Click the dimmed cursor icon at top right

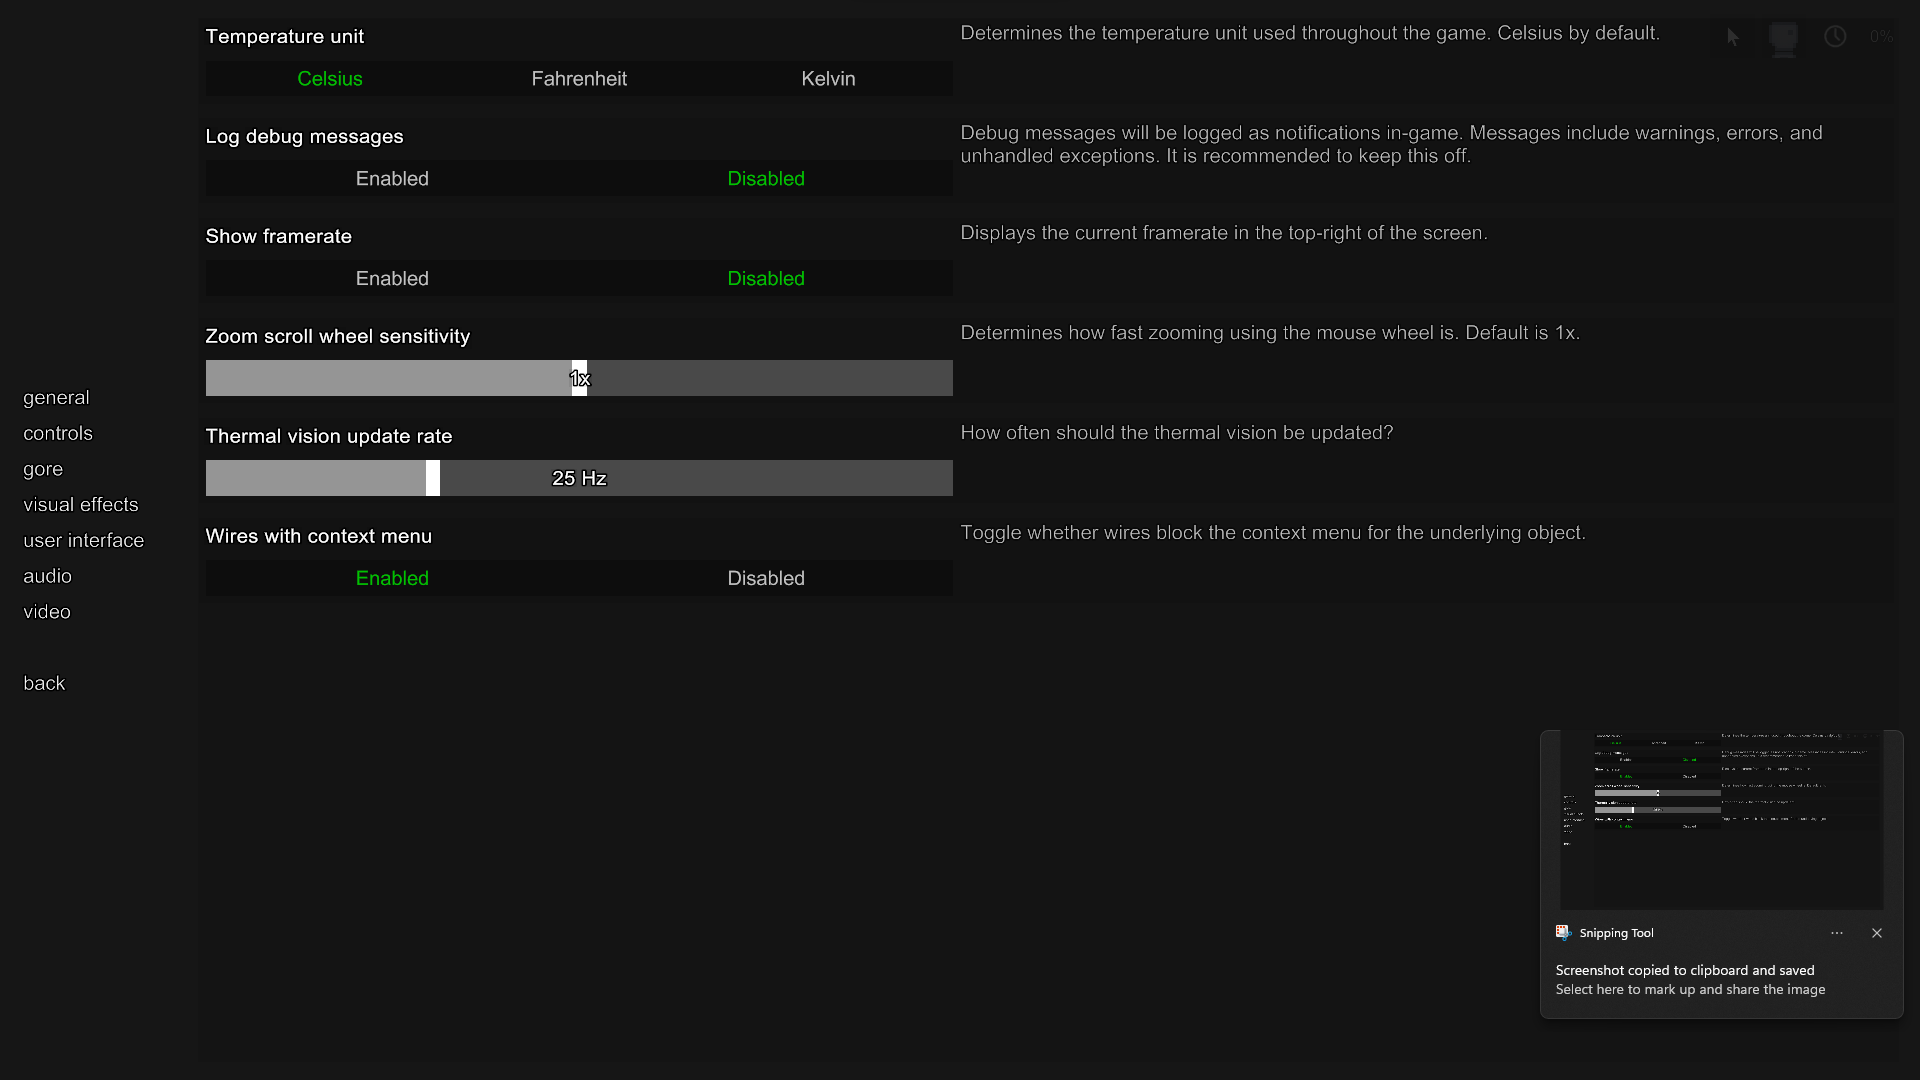tap(1733, 37)
